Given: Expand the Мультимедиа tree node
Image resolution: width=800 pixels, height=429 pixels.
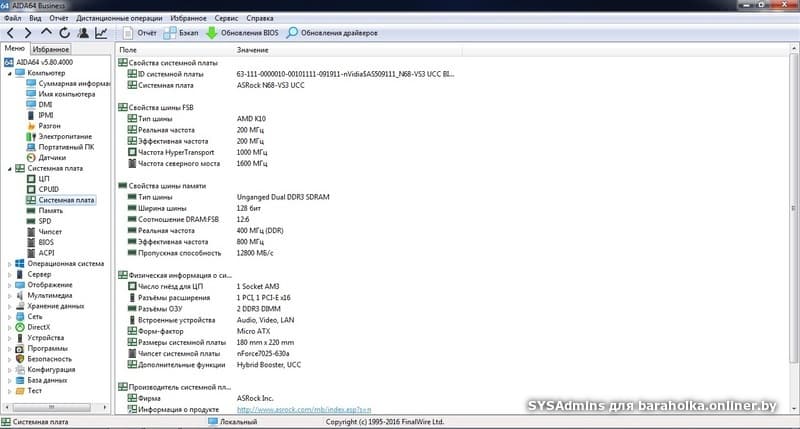Looking at the screenshot, I should [x=9, y=295].
